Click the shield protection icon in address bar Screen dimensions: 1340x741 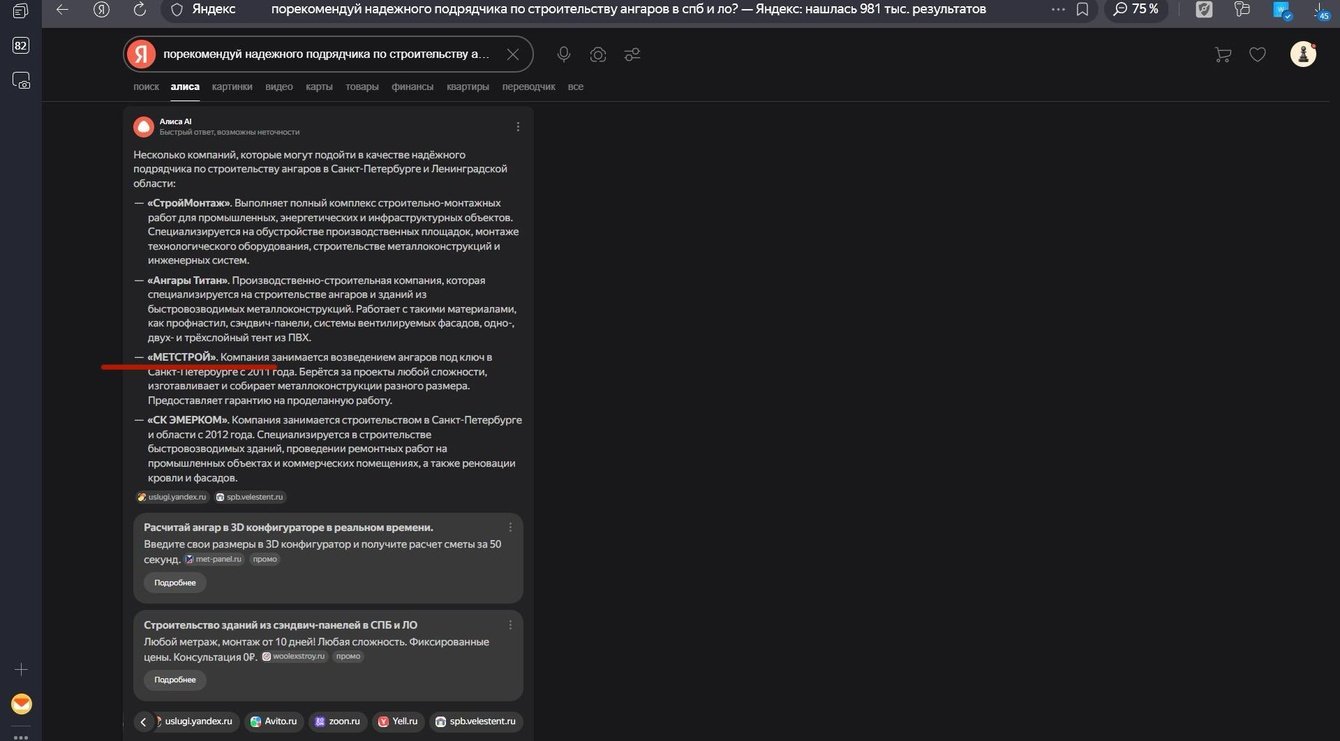[177, 9]
